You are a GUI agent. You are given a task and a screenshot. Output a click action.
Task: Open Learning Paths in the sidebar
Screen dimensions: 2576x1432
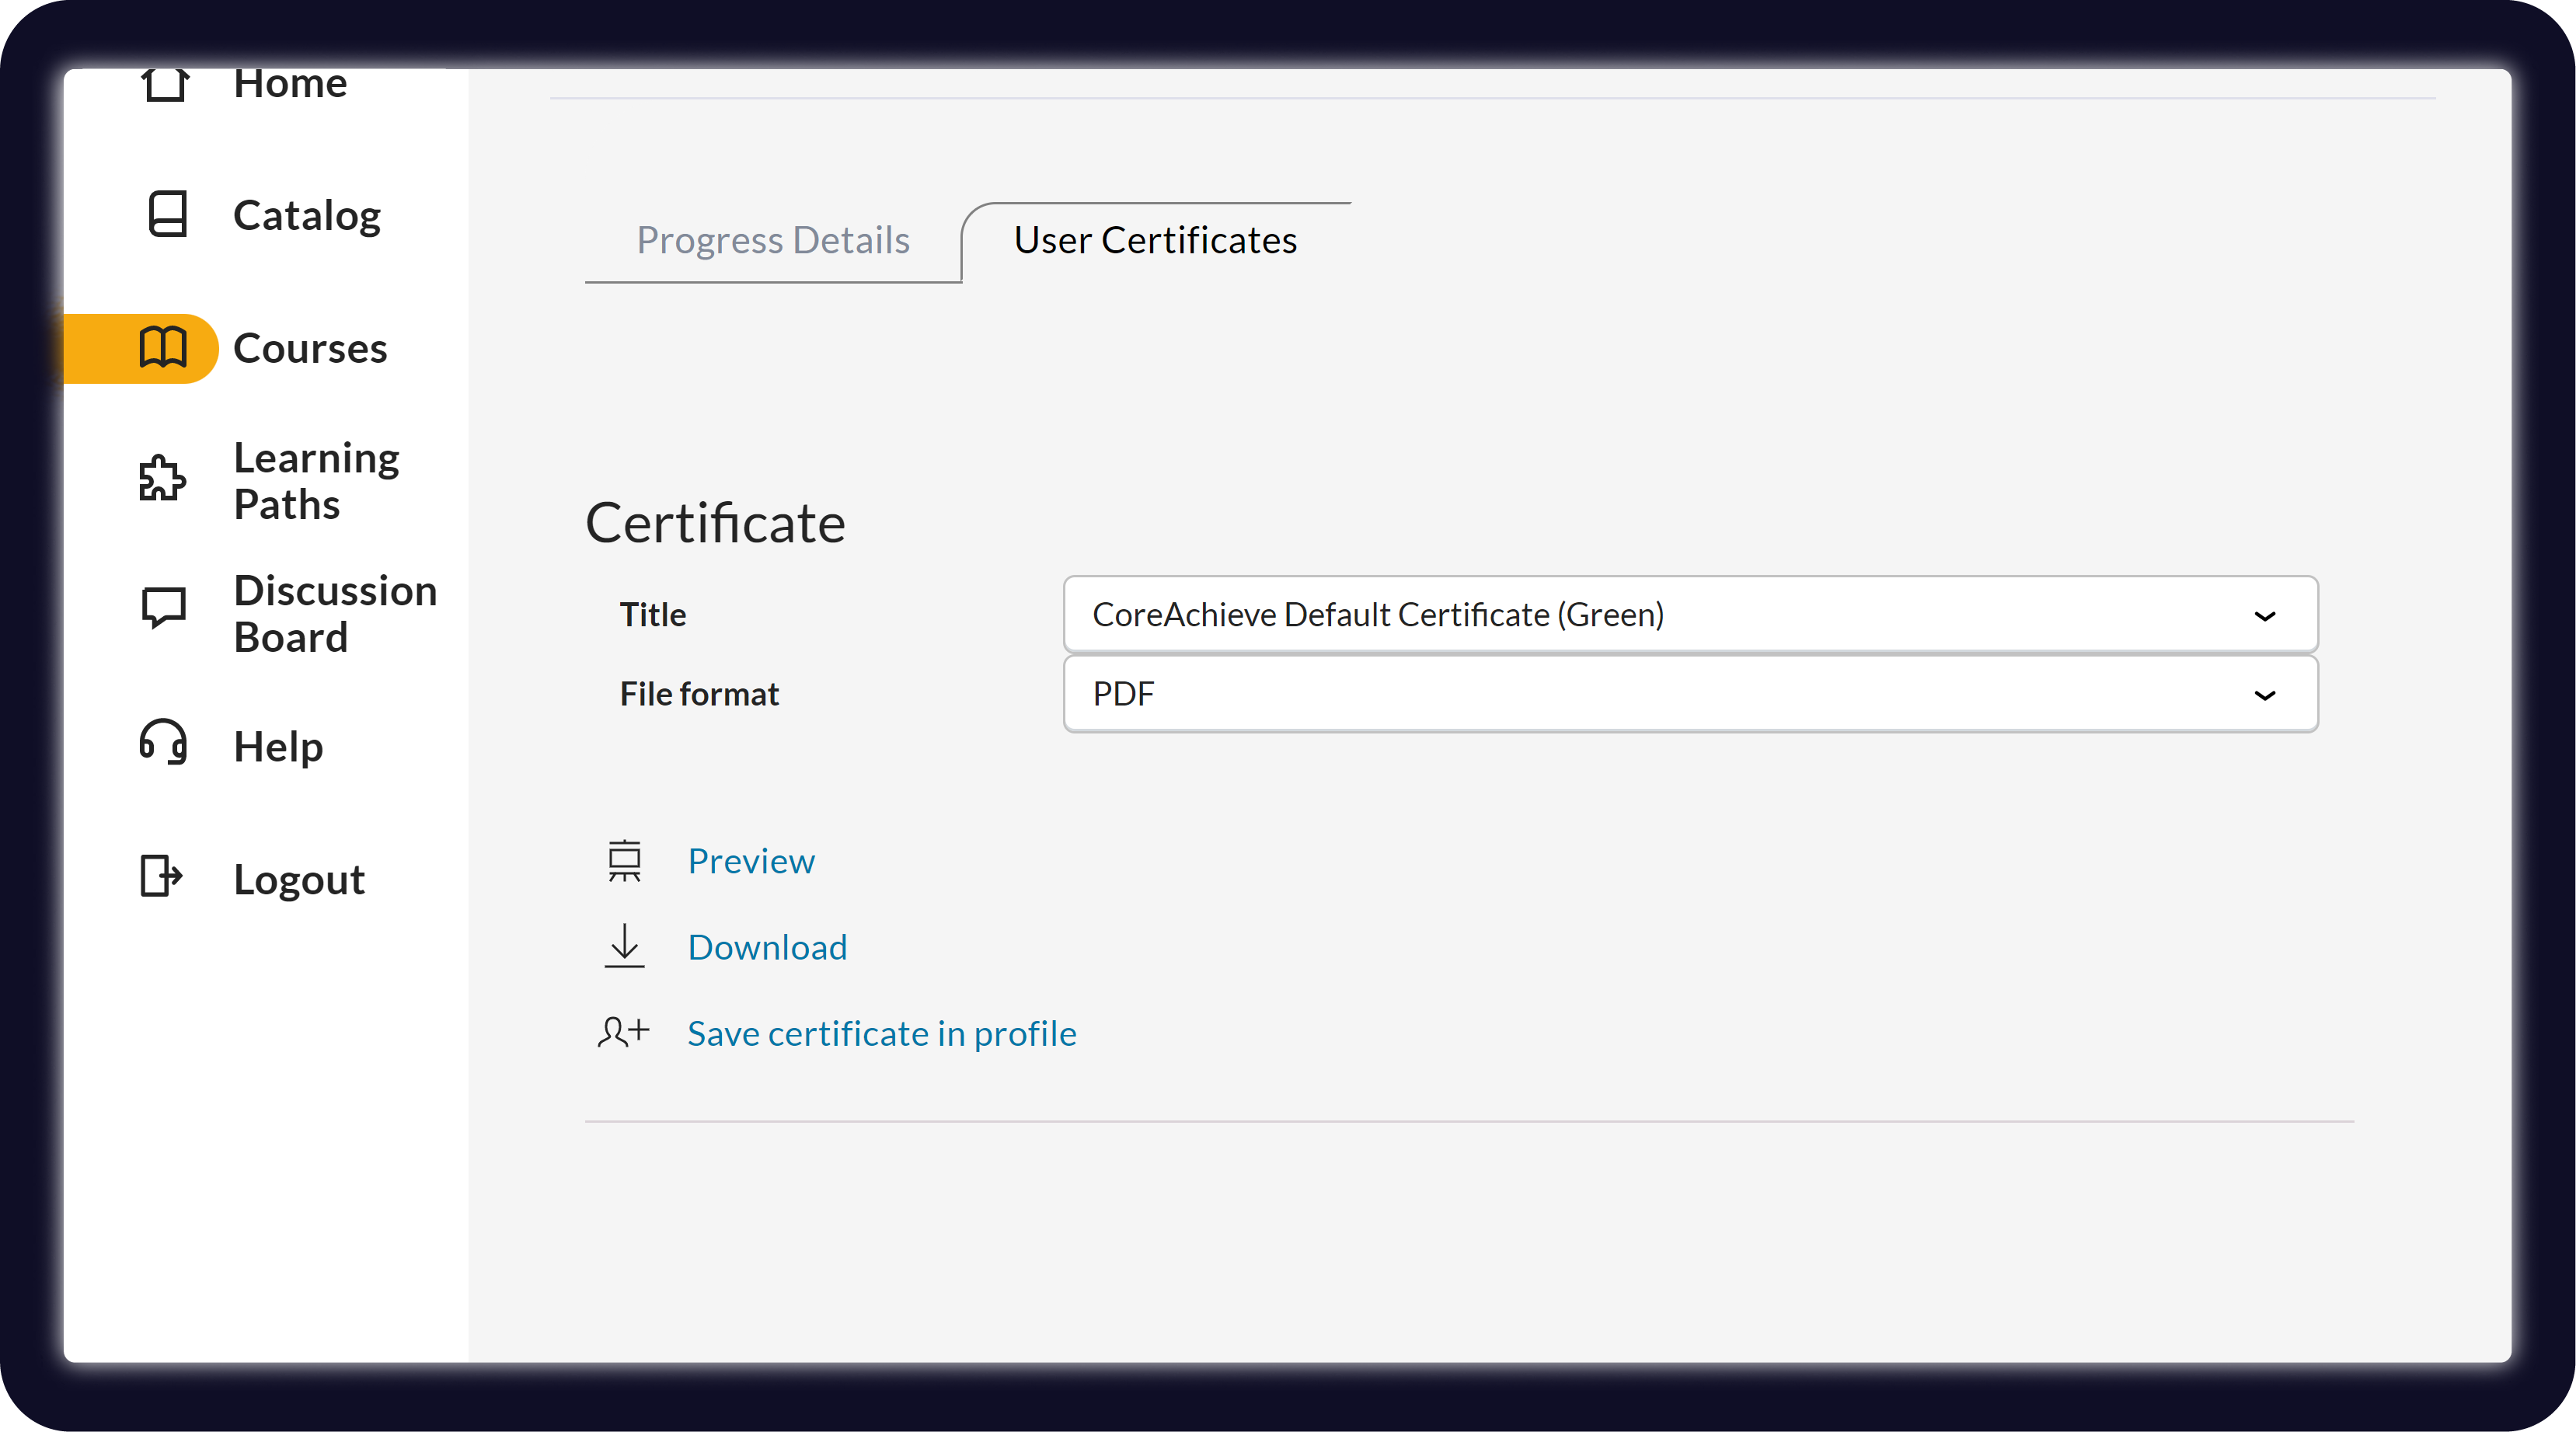[x=316, y=481]
